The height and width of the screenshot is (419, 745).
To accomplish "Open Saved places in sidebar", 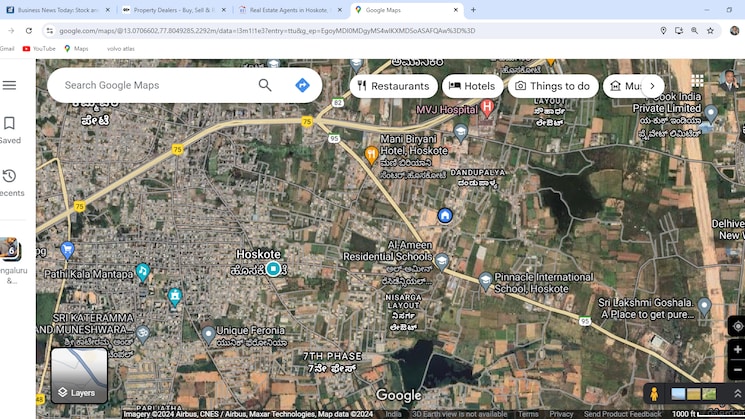I will pyautogui.click(x=10, y=130).
